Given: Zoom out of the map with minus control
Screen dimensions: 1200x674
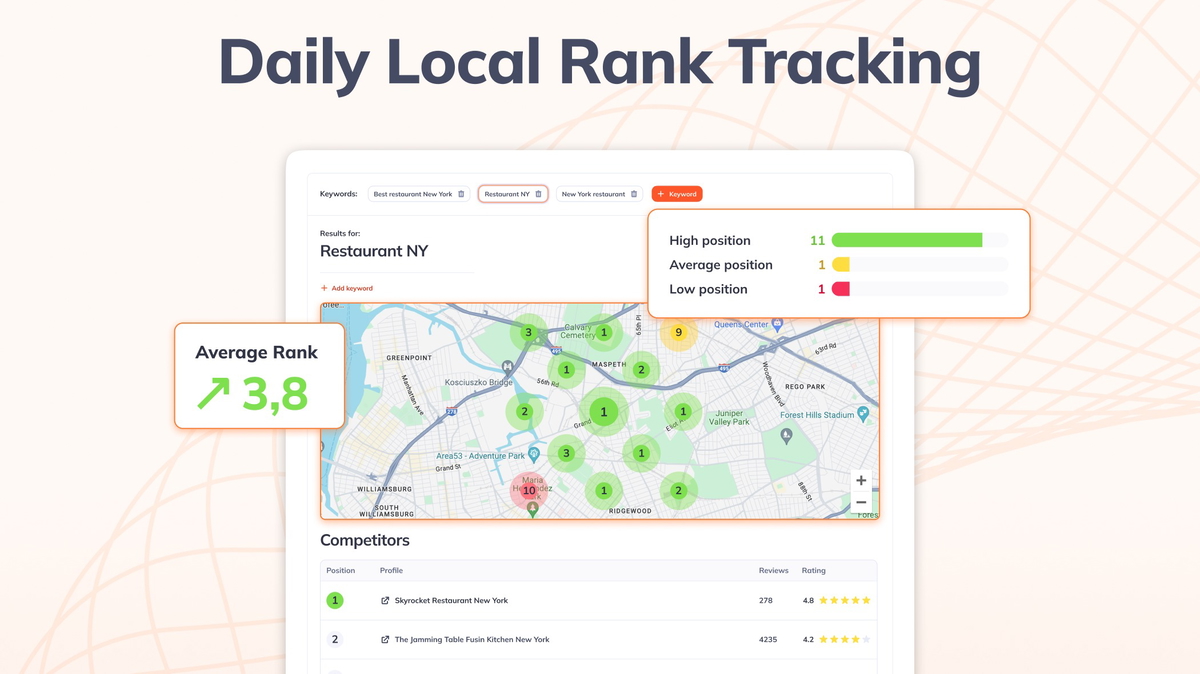Looking at the screenshot, I should [861, 502].
